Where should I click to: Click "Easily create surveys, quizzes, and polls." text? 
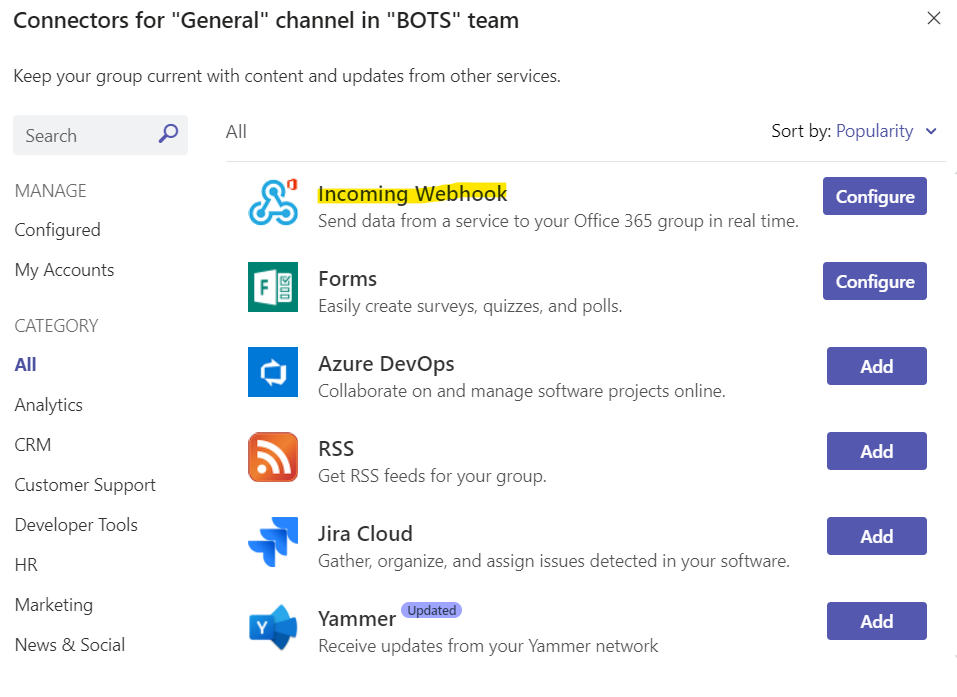pyautogui.click(x=470, y=306)
